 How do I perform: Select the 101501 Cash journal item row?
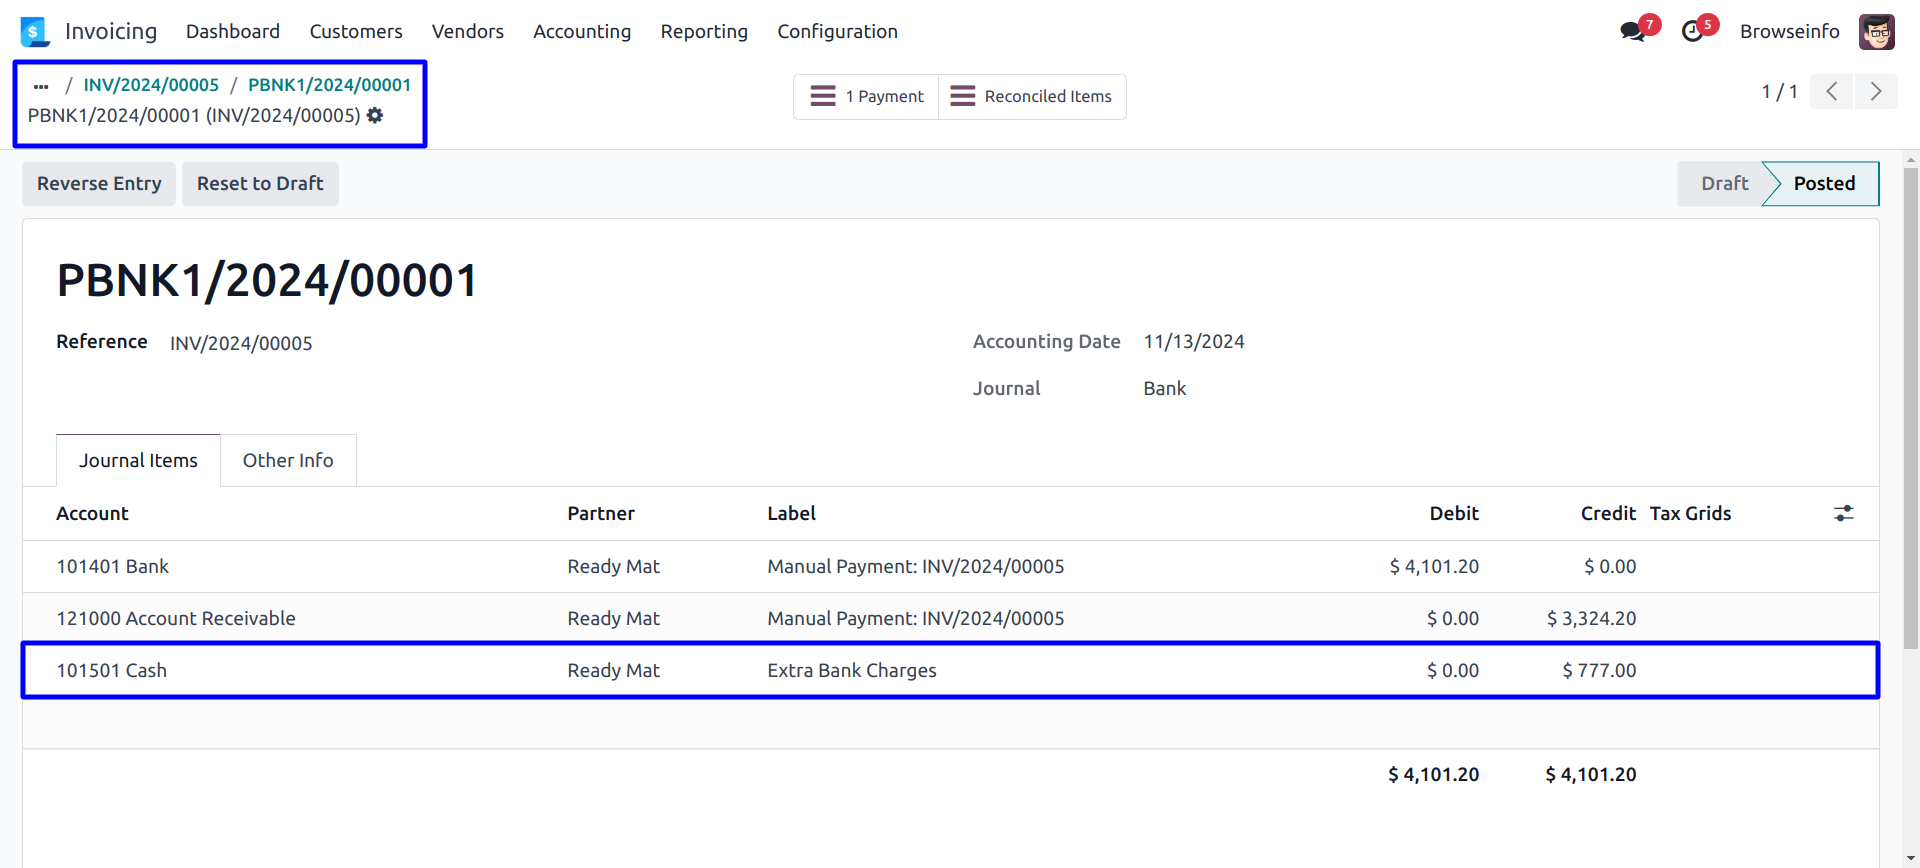[111, 671]
